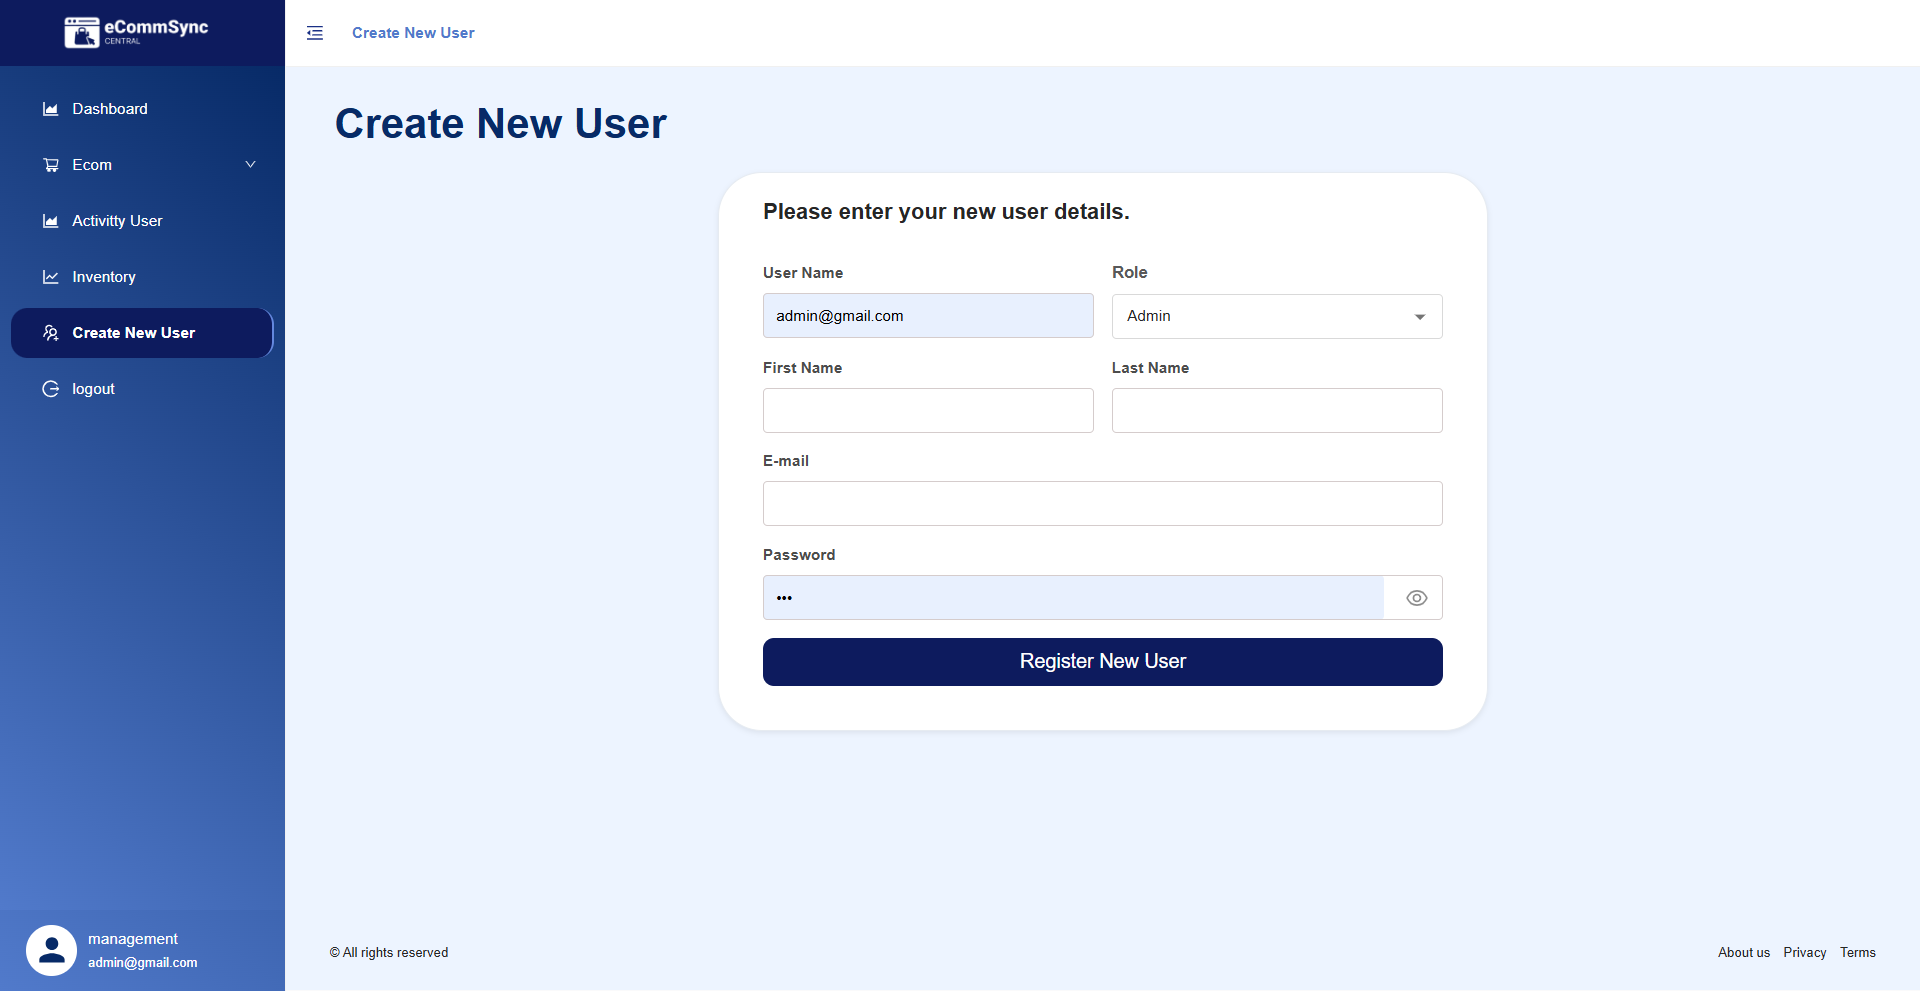
Task: Click the E-mail input field
Action: pos(1103,503)
